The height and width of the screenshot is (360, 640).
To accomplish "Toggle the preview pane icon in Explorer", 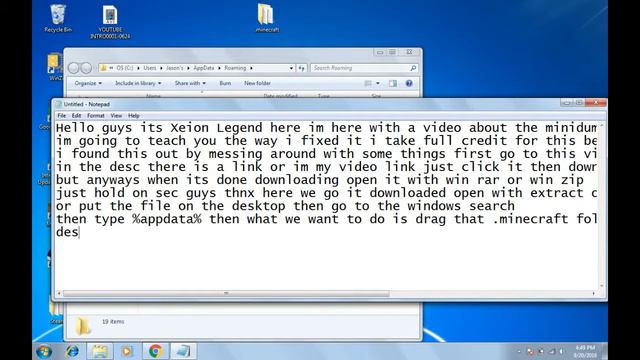I will 393,83.
